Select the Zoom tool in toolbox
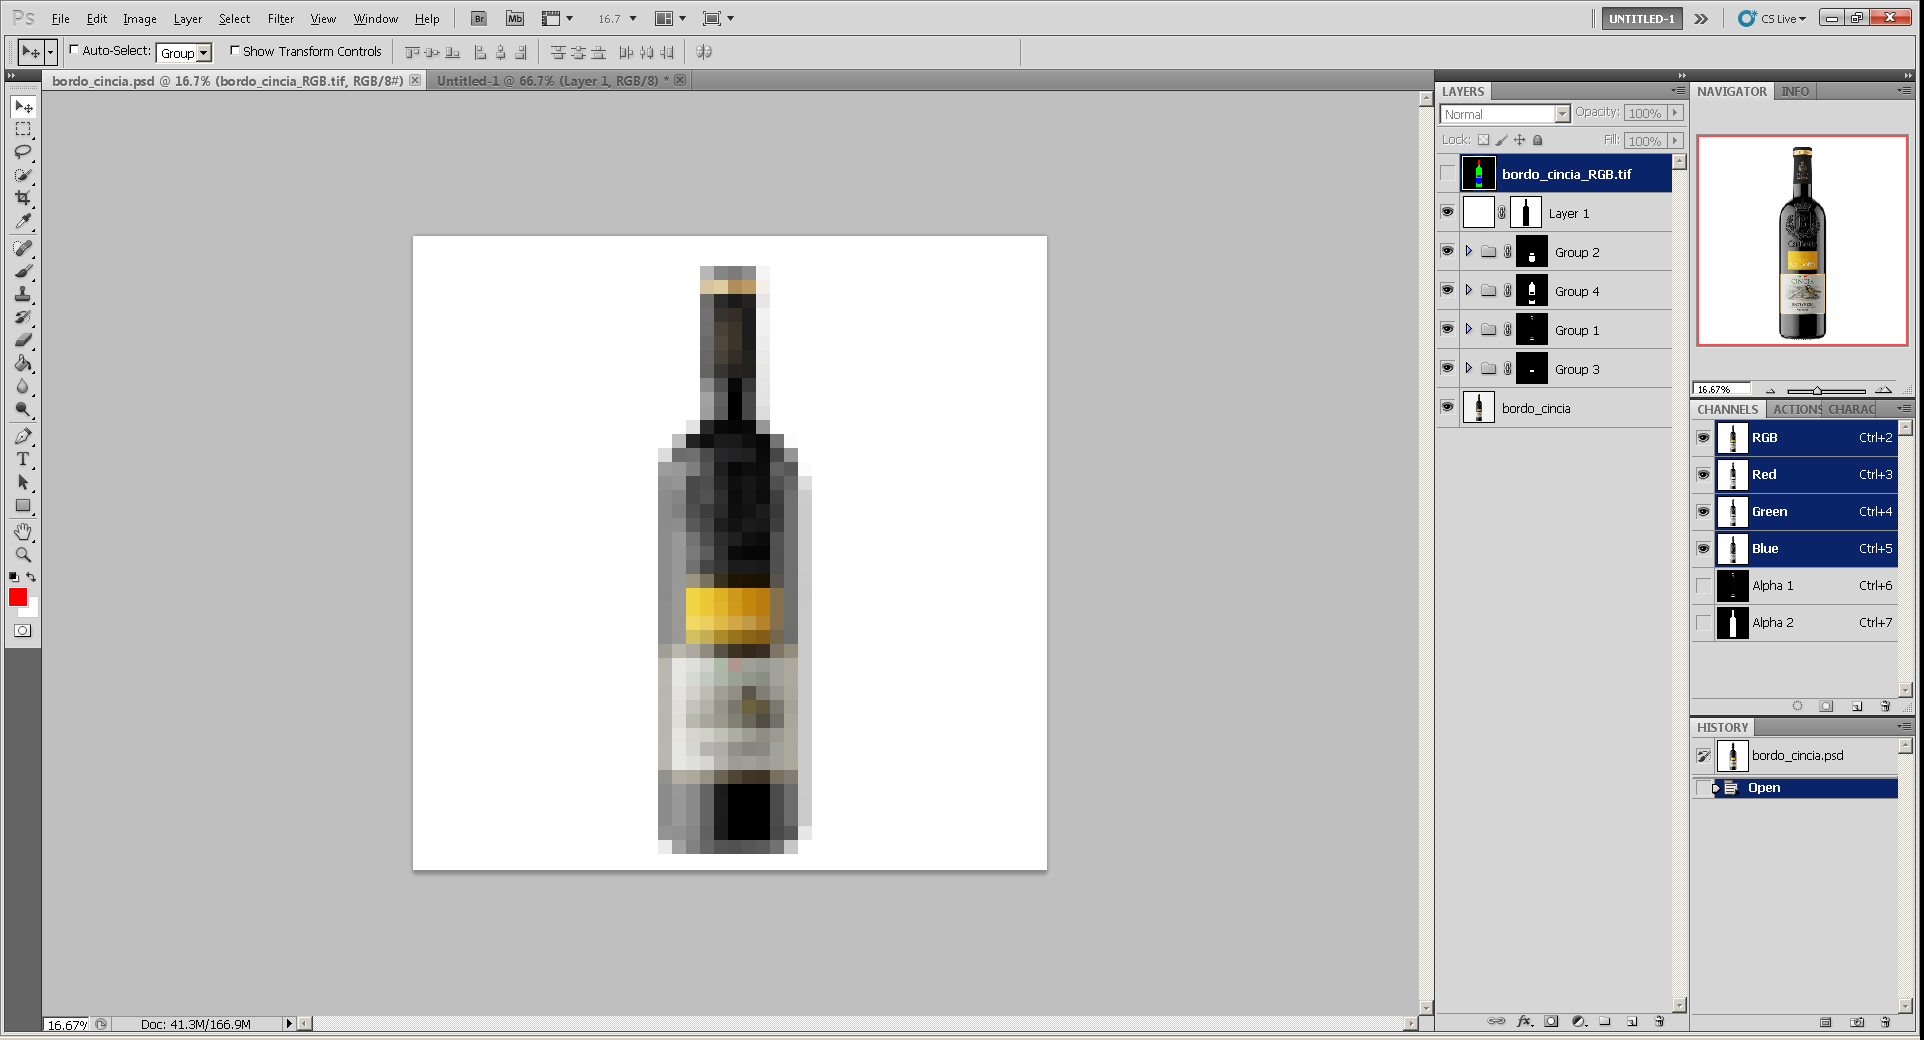This screenshot has width=1924, height=1040. coord(23,554)
